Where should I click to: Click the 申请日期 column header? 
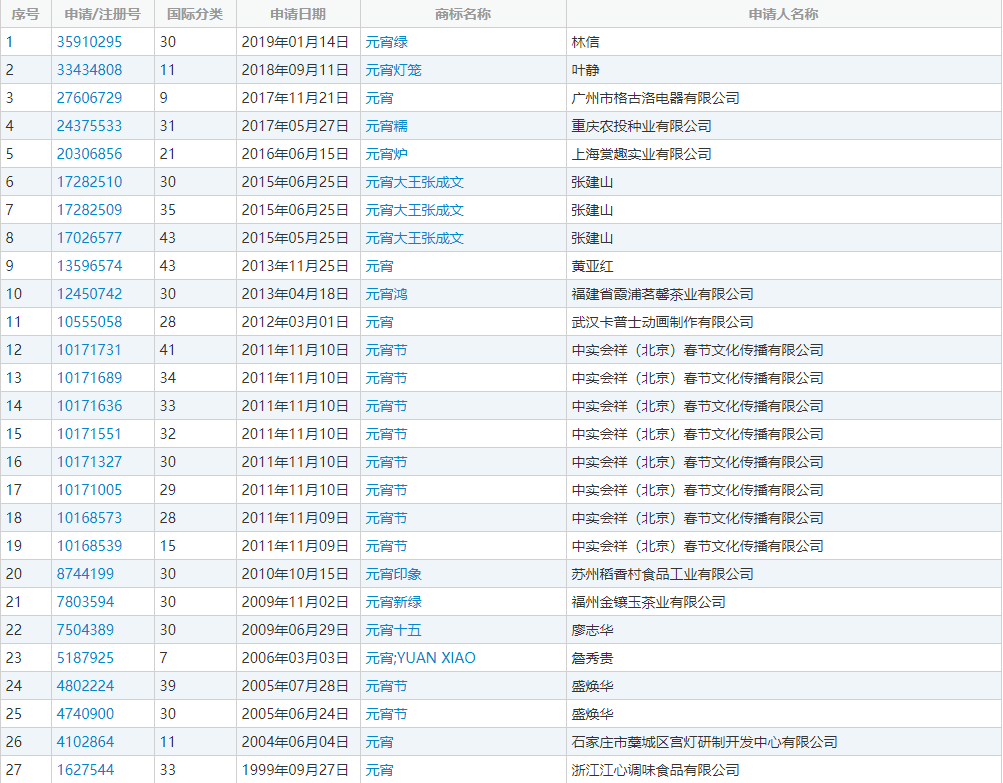[x=298, y=14]
